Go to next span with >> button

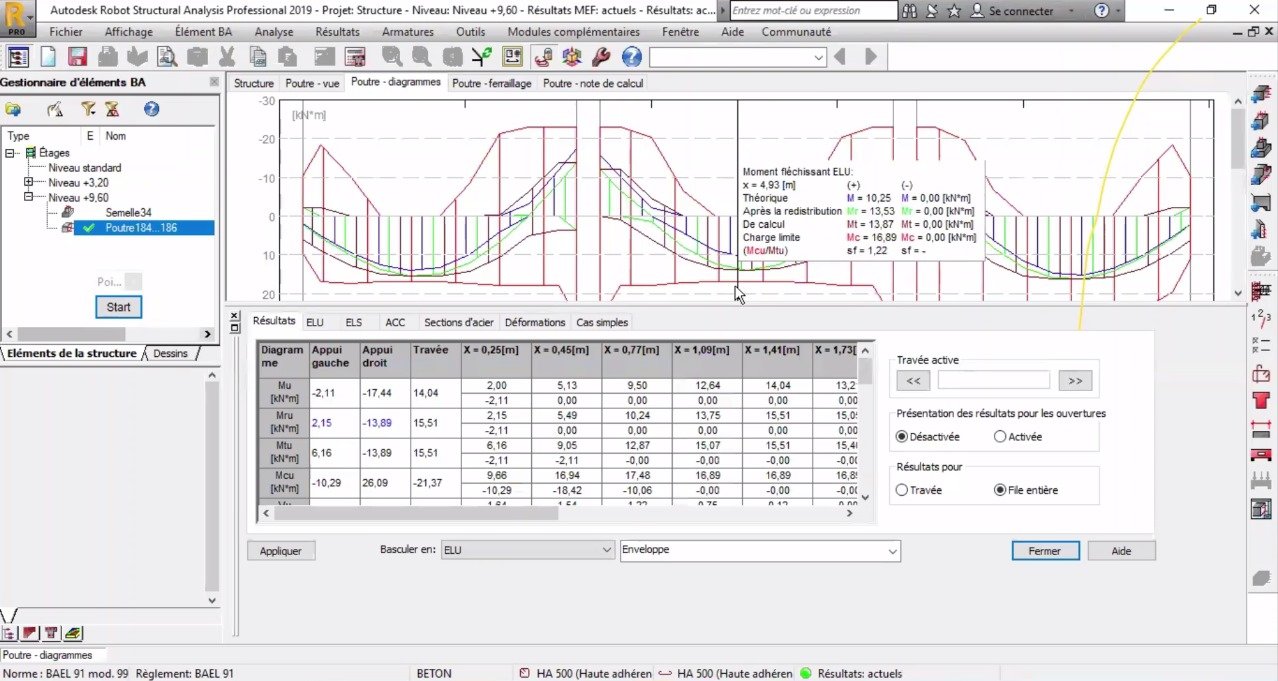click(x=1074, y=381)
